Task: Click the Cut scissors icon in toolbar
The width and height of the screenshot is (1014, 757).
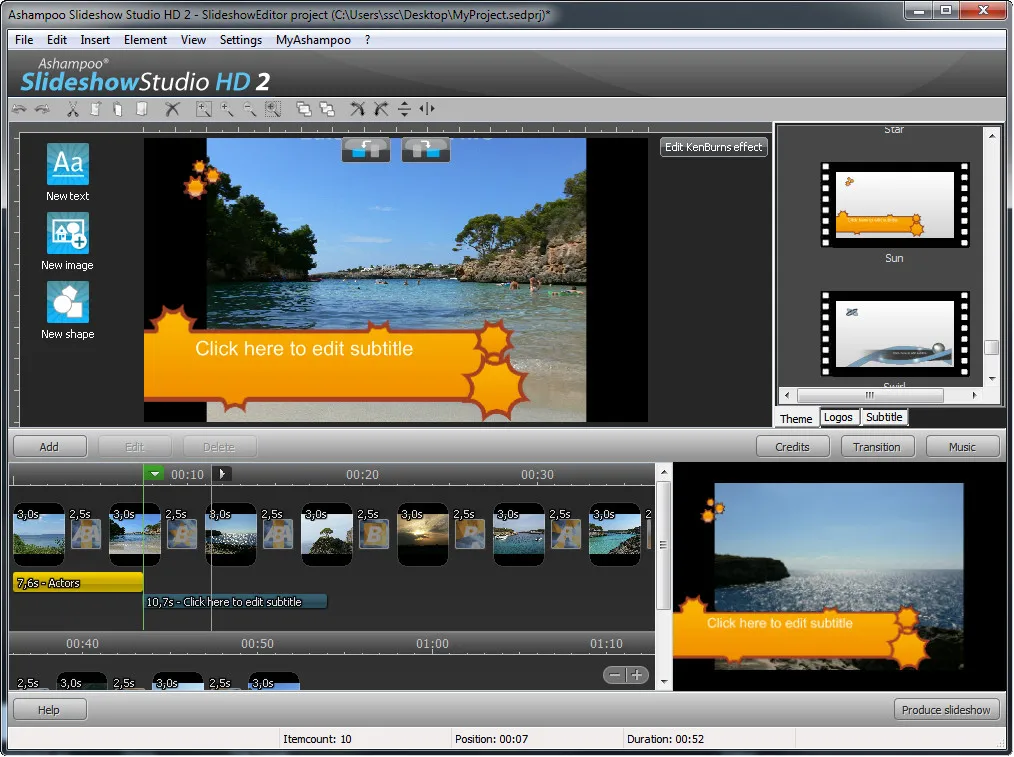Action: click(73, 109)
